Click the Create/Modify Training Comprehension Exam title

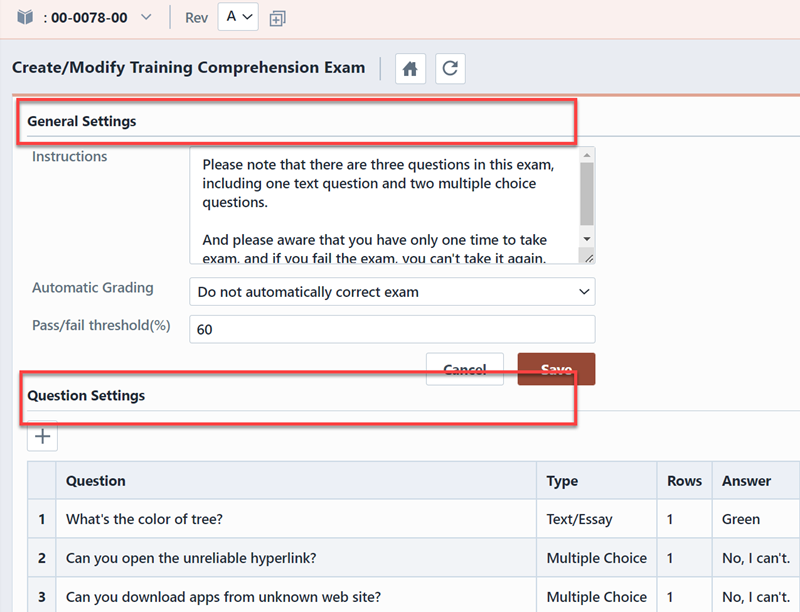pyautogui.click(x=189, y=67)
